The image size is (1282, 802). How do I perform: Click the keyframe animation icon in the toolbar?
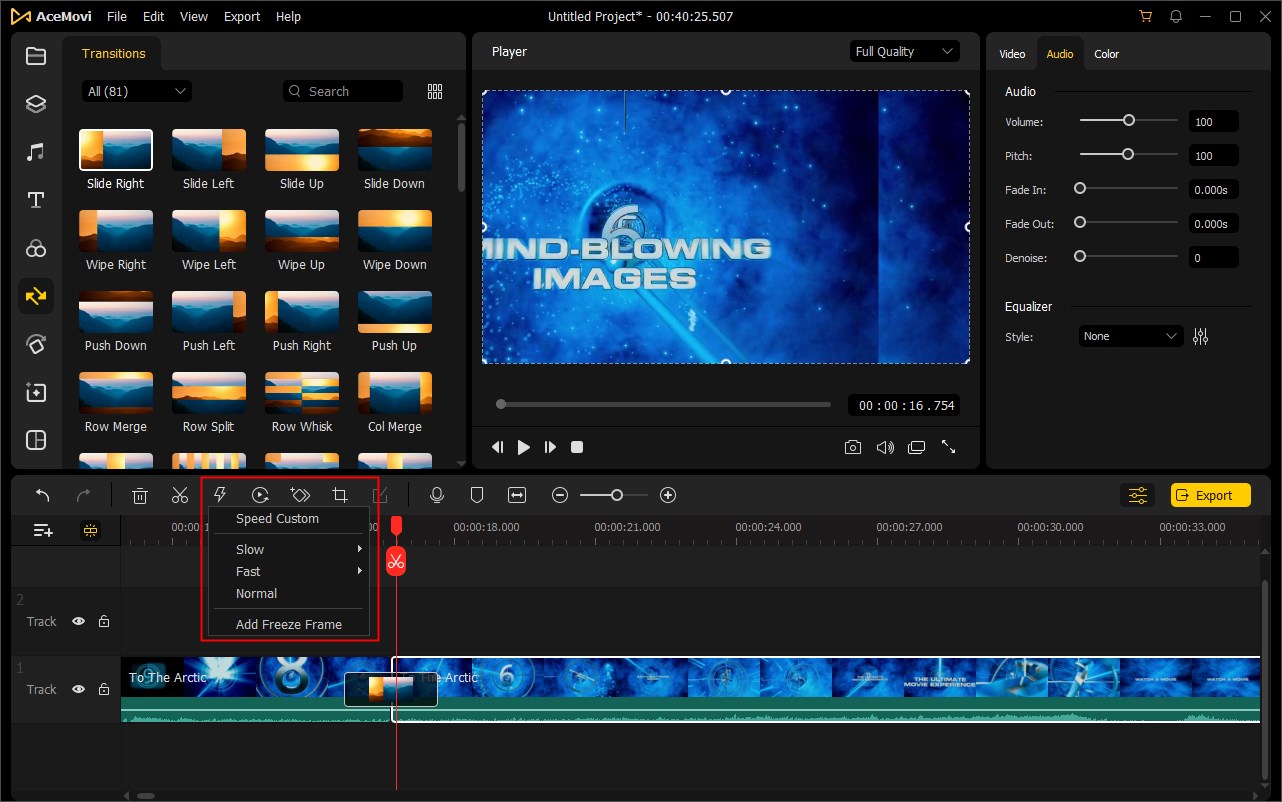click(299, 494)
